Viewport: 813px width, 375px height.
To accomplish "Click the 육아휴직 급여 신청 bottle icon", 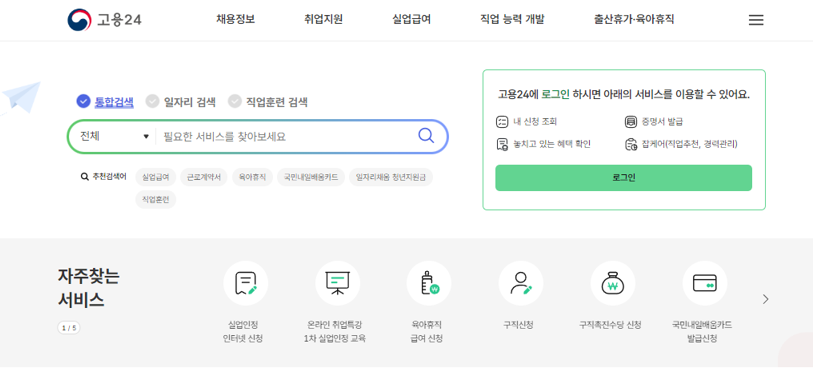I will coord(429,283).
